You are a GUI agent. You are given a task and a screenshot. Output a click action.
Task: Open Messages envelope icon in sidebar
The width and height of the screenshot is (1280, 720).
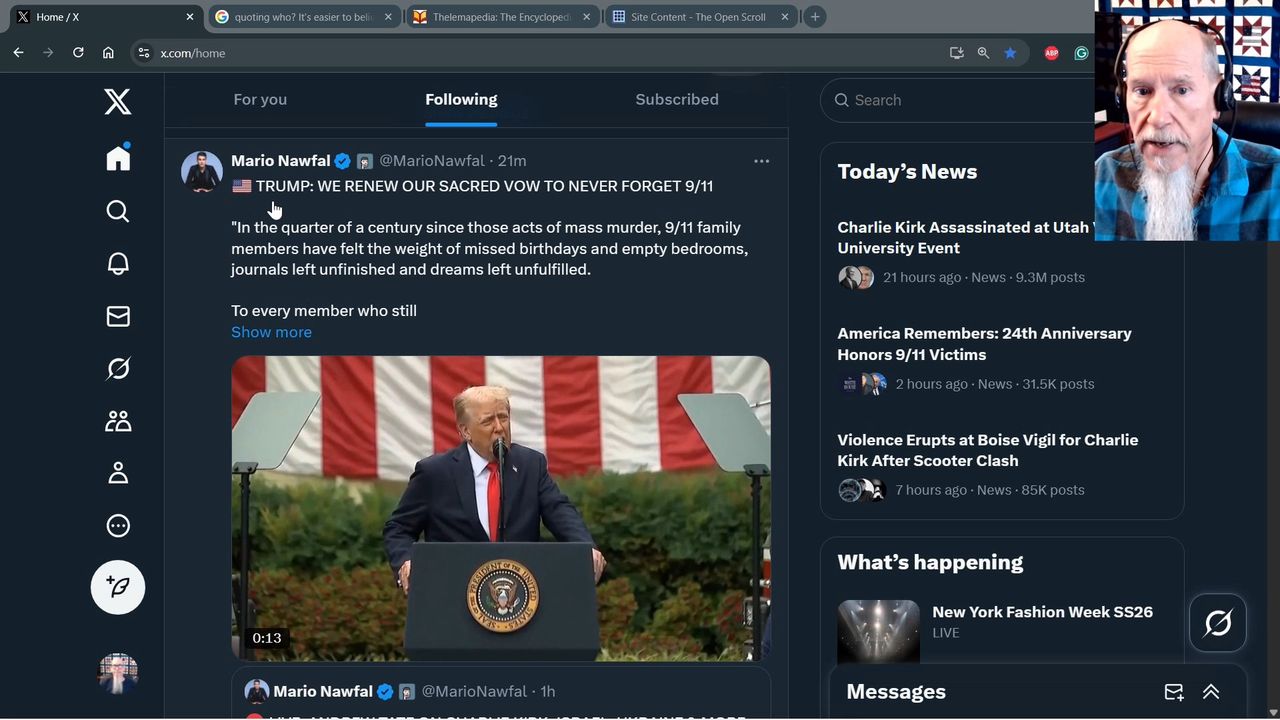point(118,316)
